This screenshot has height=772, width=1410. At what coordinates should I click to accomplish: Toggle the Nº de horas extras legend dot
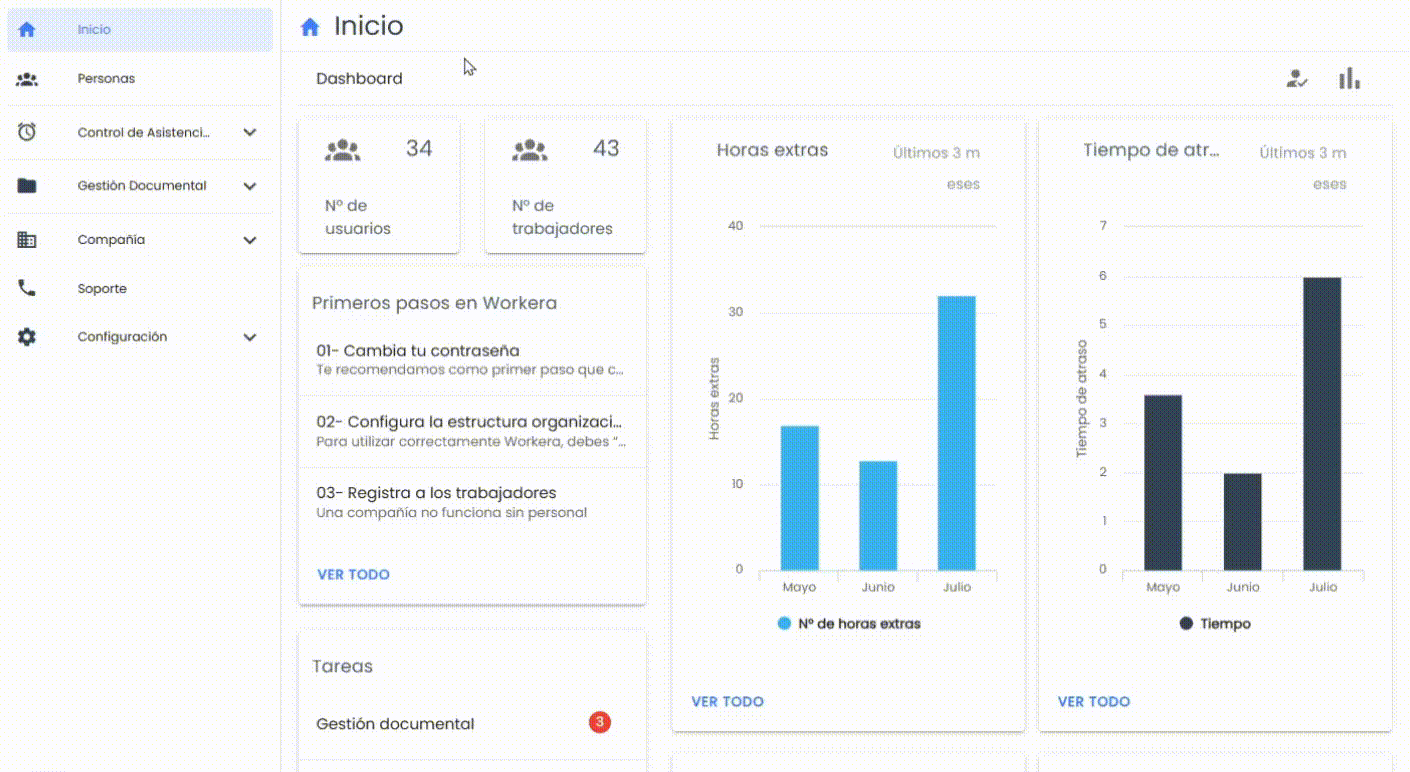click(784, 624)
